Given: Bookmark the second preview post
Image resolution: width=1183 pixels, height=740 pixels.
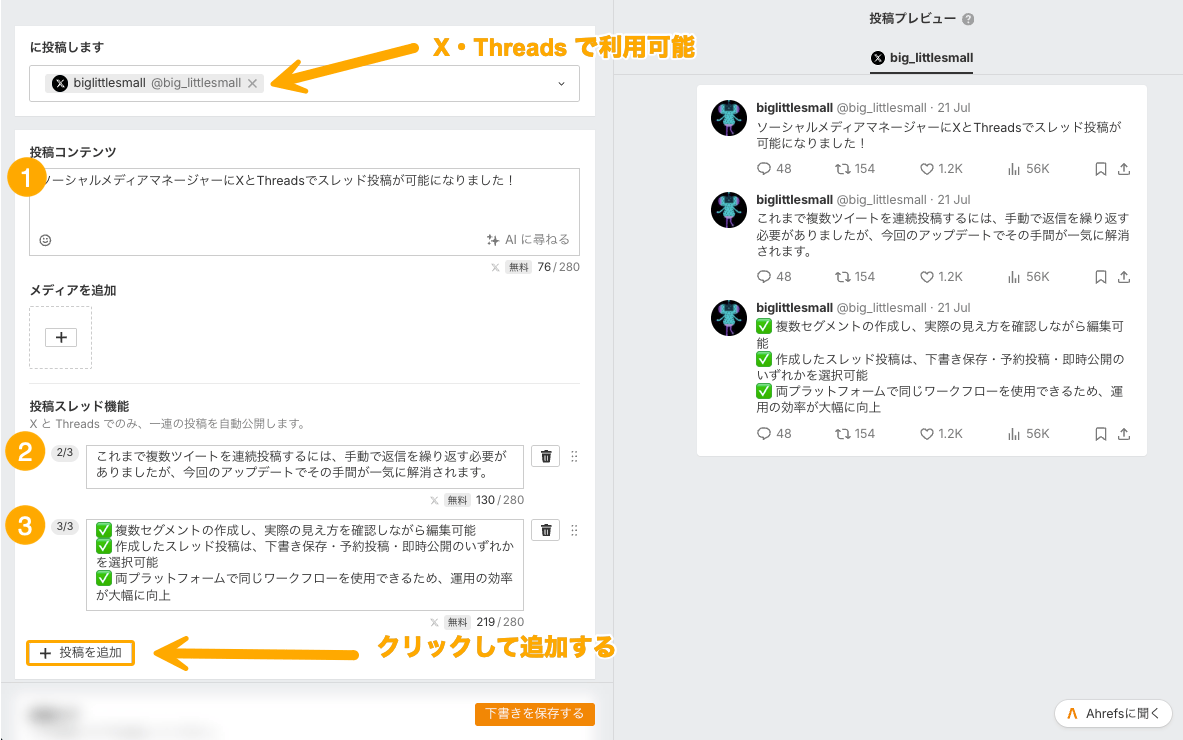Looking at the screenshot, I should [x=1101, y=277].
